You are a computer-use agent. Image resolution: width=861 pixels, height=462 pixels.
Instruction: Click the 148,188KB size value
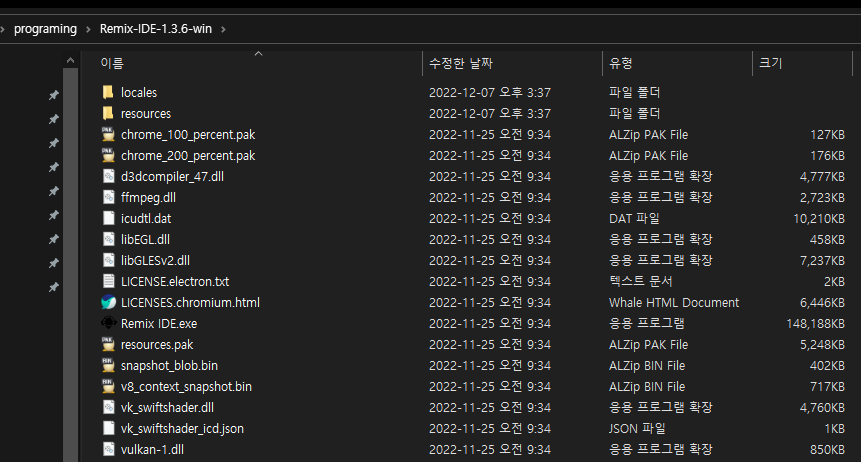click(x=815, y=324)
